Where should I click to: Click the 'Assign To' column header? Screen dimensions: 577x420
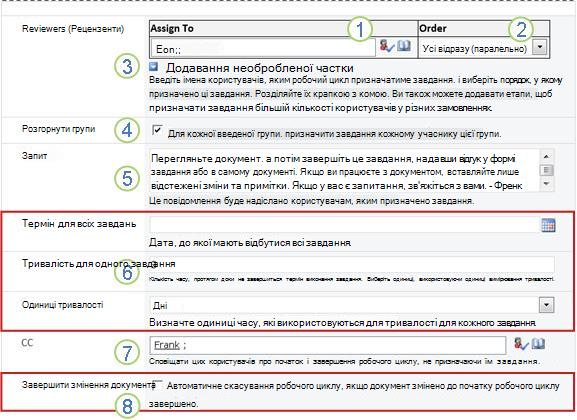283,28
